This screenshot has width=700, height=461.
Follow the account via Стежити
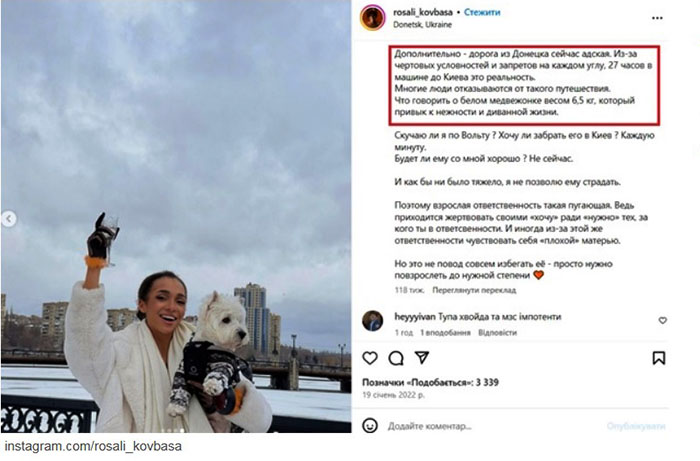click(x=482, y=12)
